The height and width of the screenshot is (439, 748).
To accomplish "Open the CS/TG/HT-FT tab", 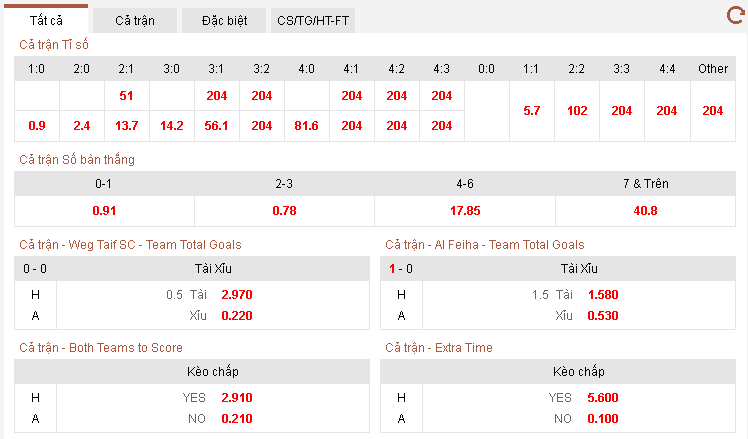I will coord(314,20).
